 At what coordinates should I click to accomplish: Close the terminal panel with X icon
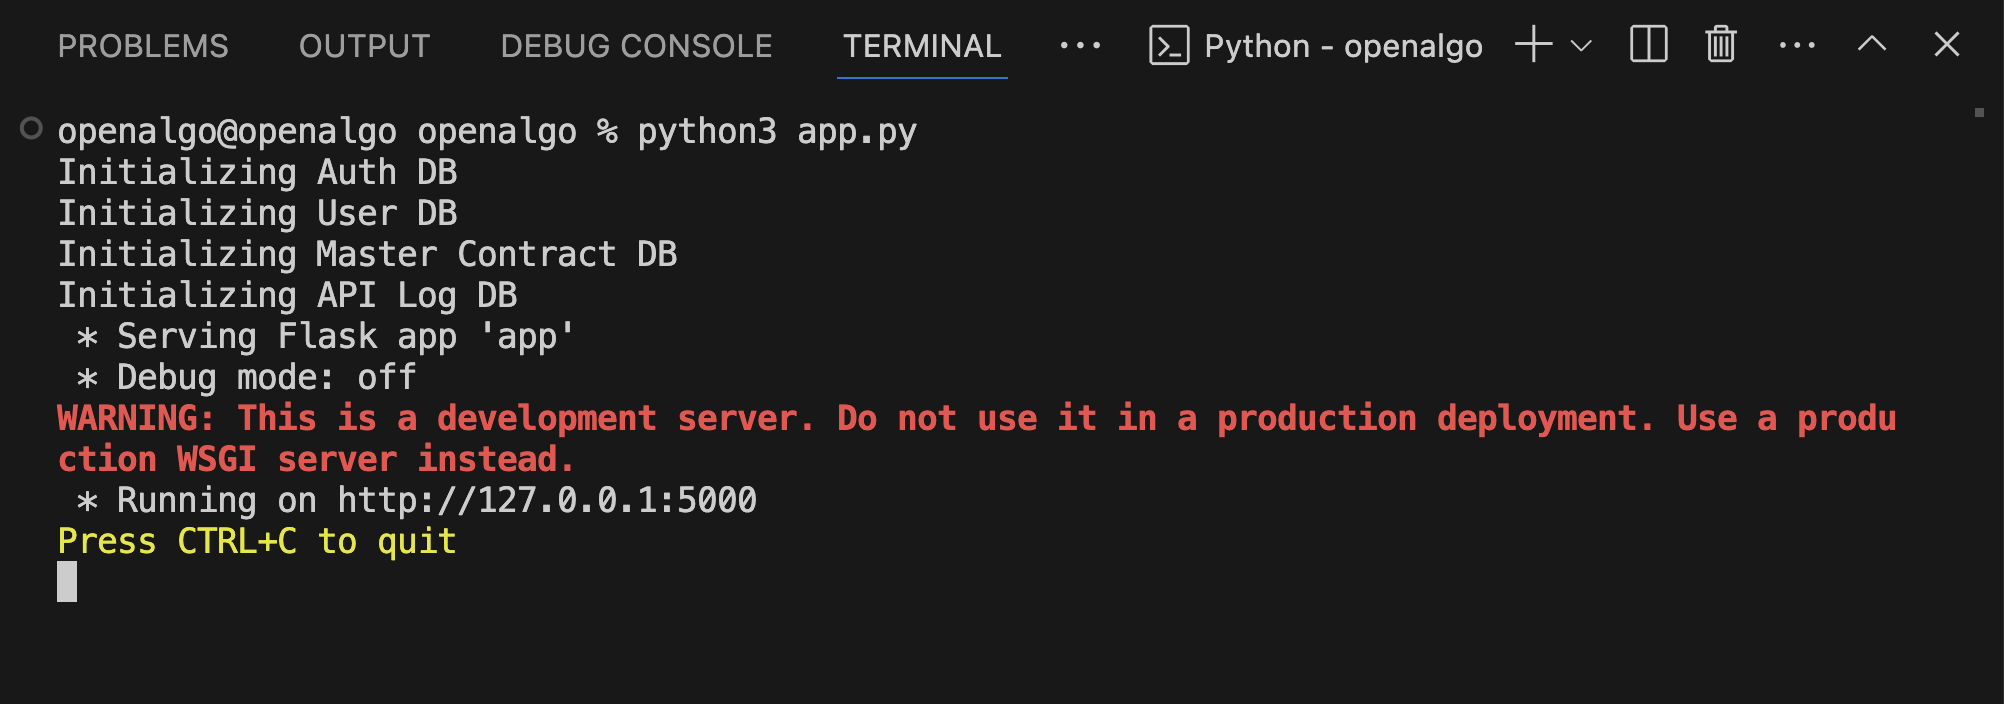click(1946, 45)
